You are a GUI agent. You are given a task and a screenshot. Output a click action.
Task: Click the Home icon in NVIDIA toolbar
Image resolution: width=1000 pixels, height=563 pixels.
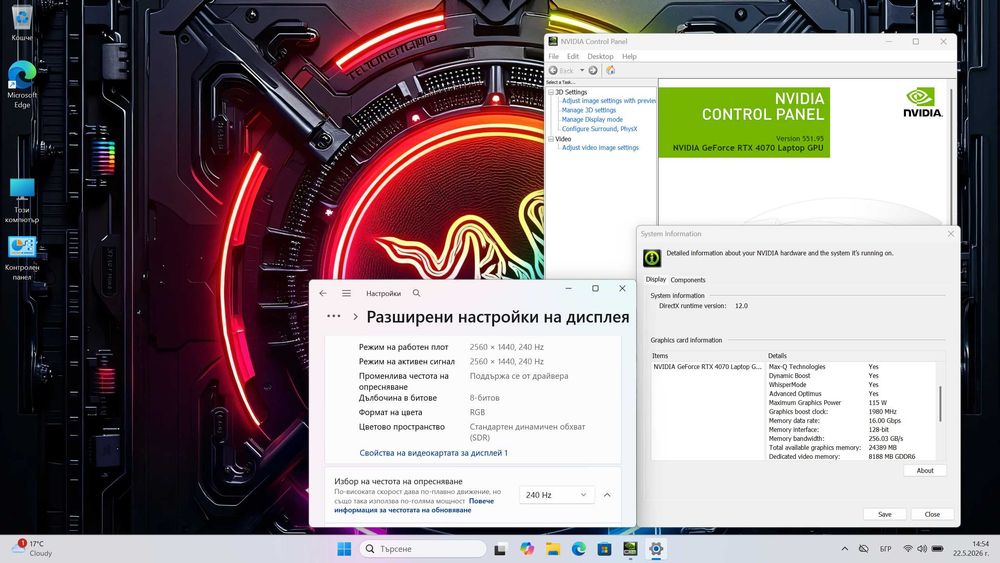[610, 70]
